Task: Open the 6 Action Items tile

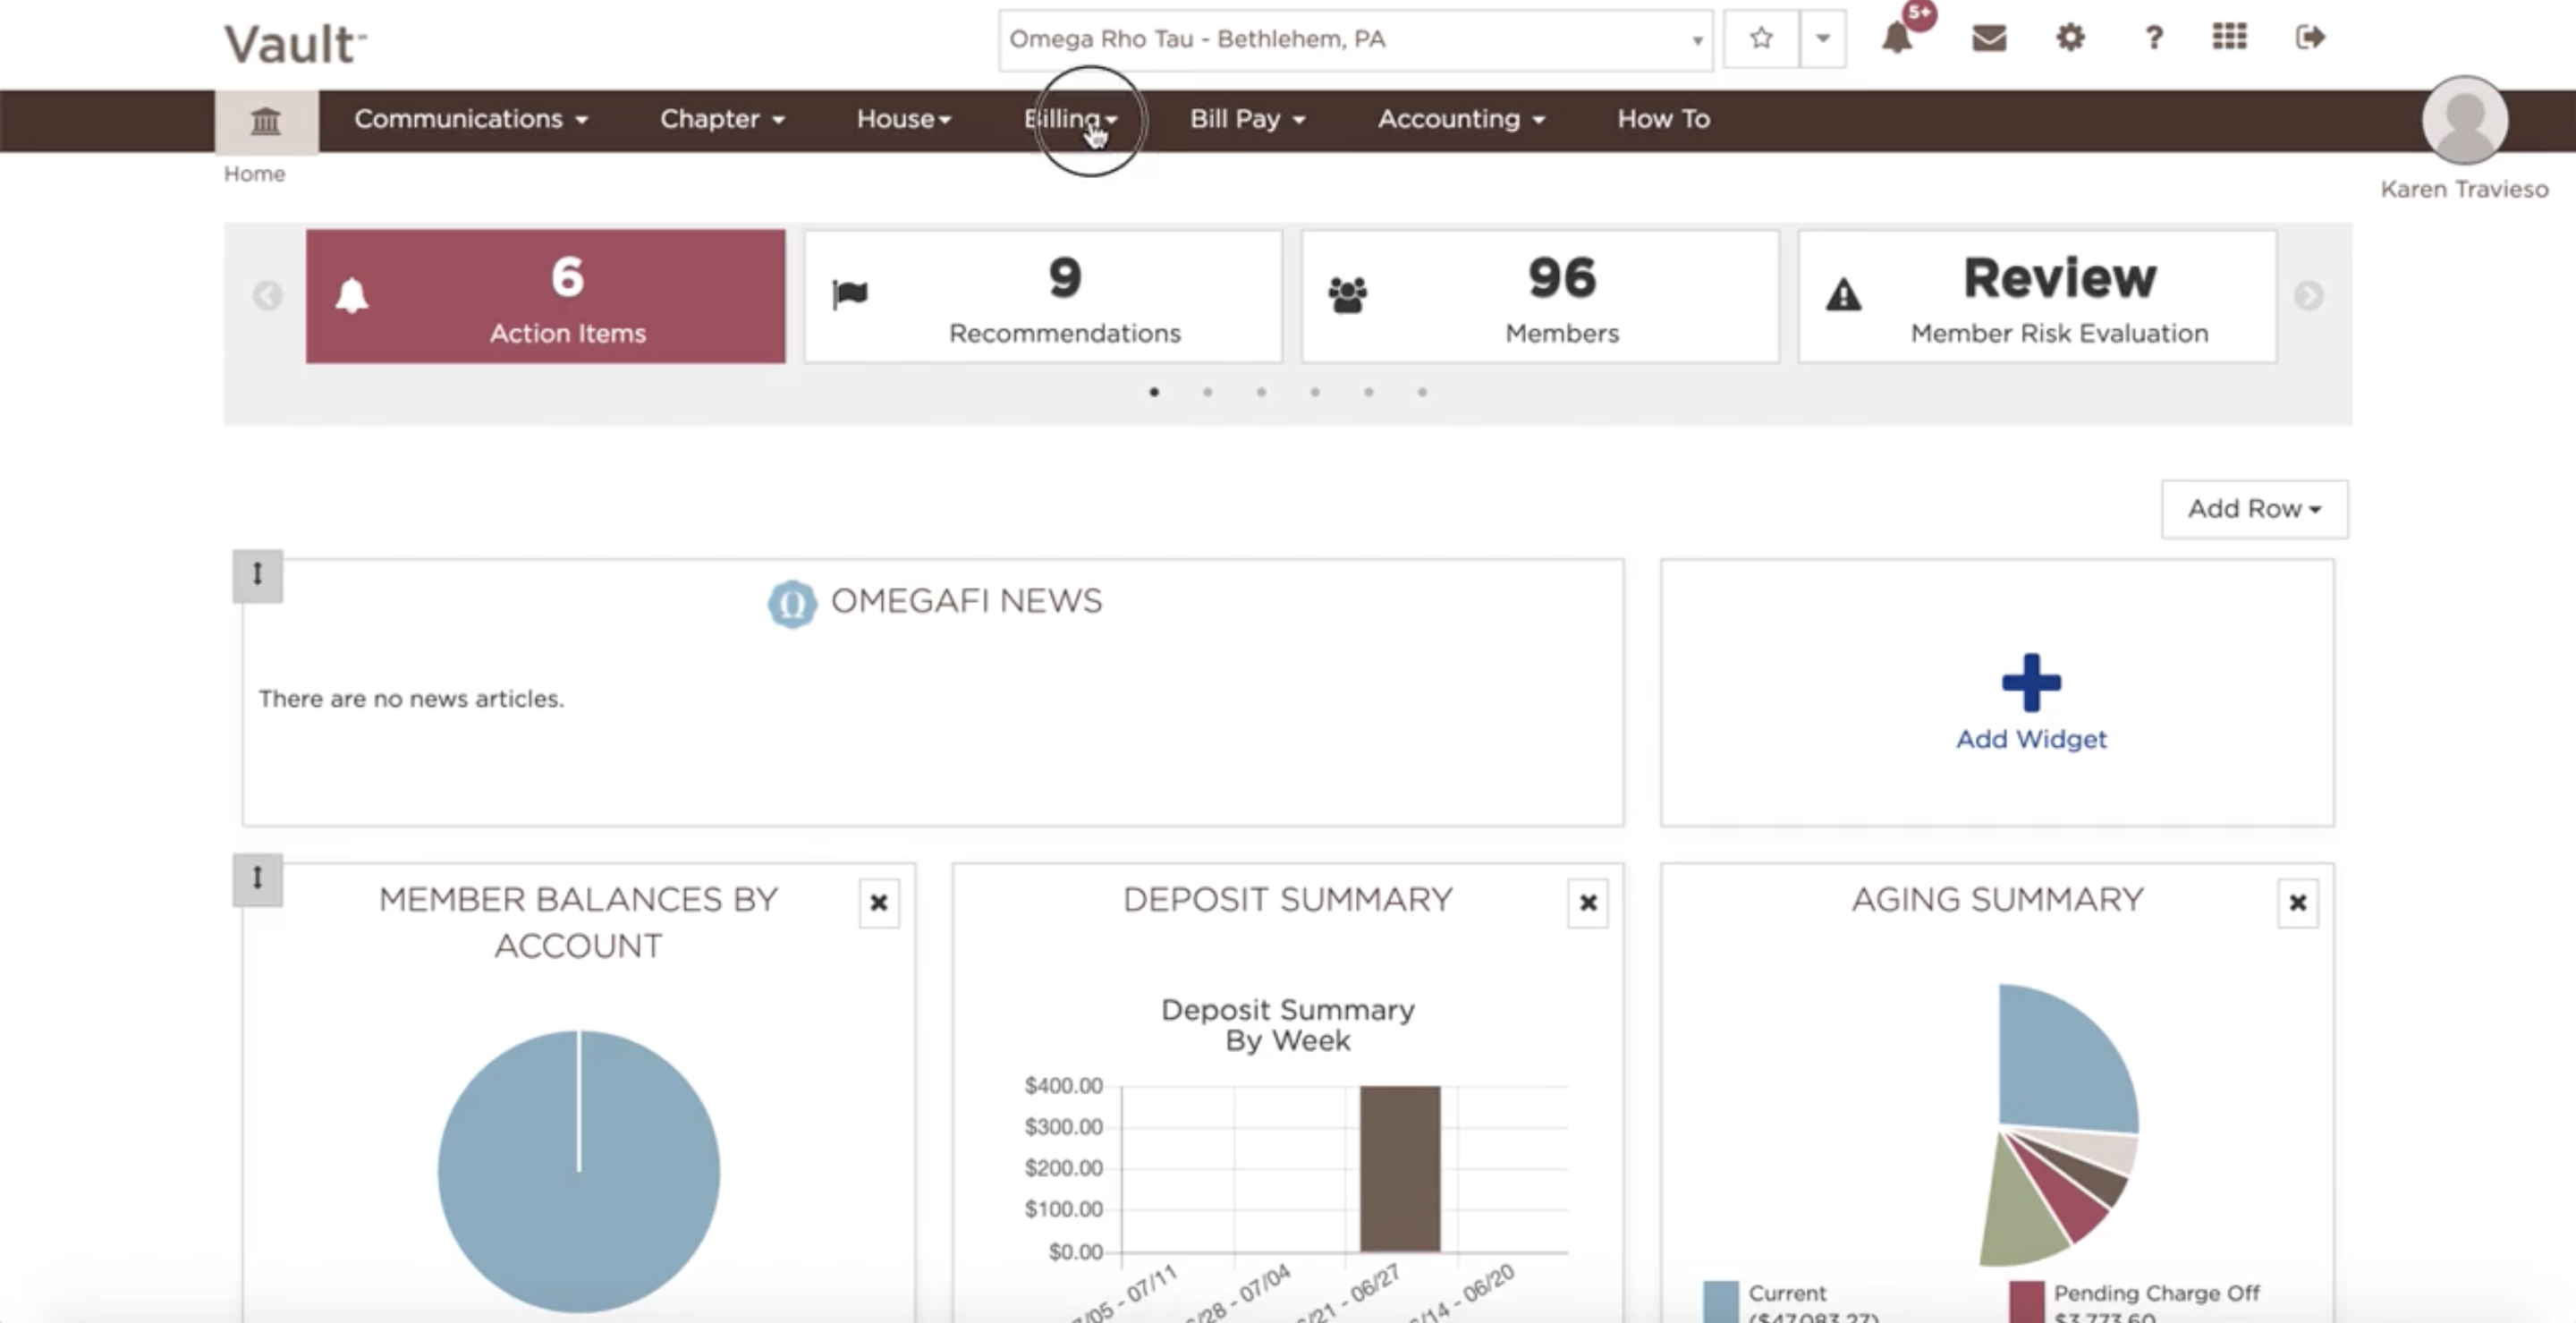Action: pos(546,296)
